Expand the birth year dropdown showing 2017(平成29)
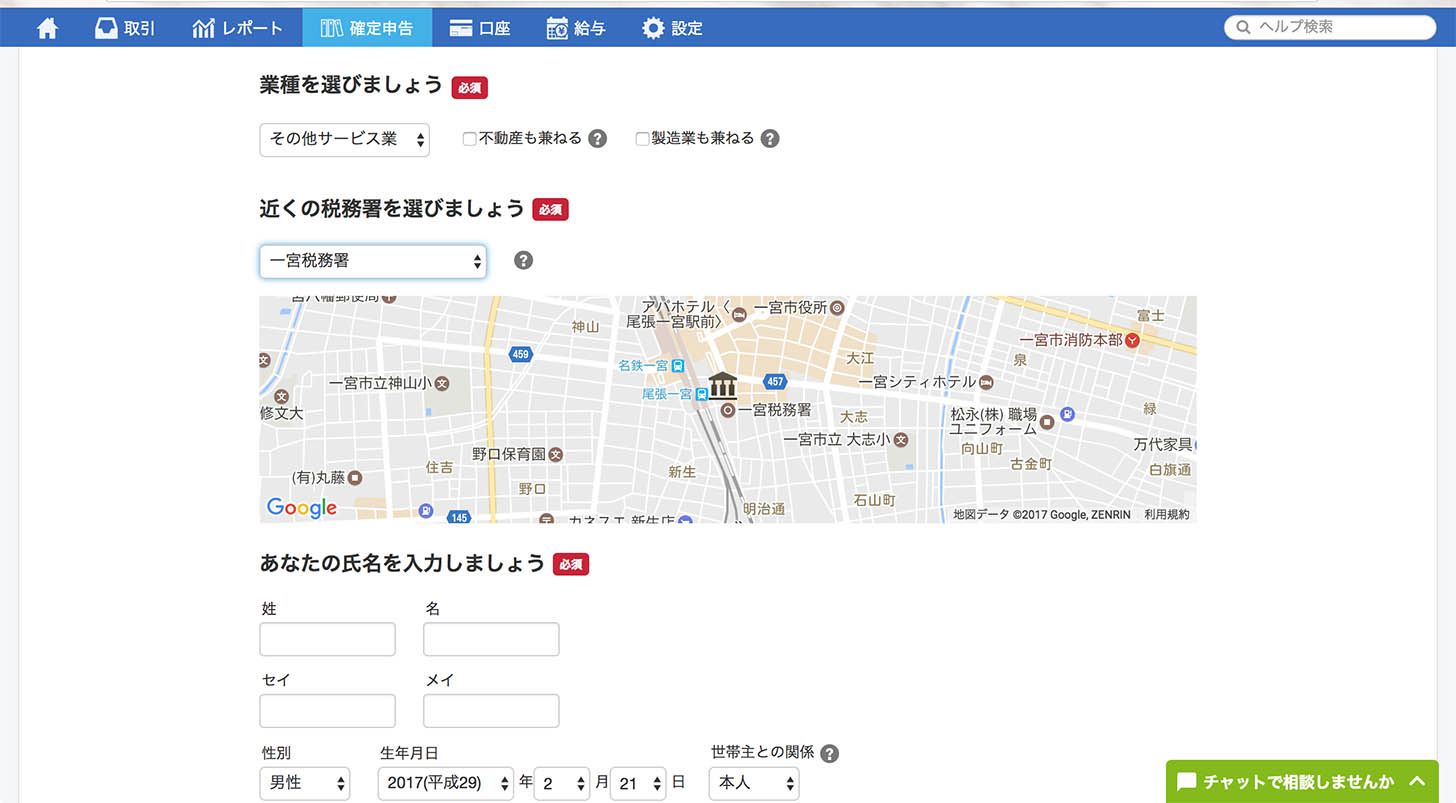Viewport: 1456px width, 803px height. click(445, 784)
